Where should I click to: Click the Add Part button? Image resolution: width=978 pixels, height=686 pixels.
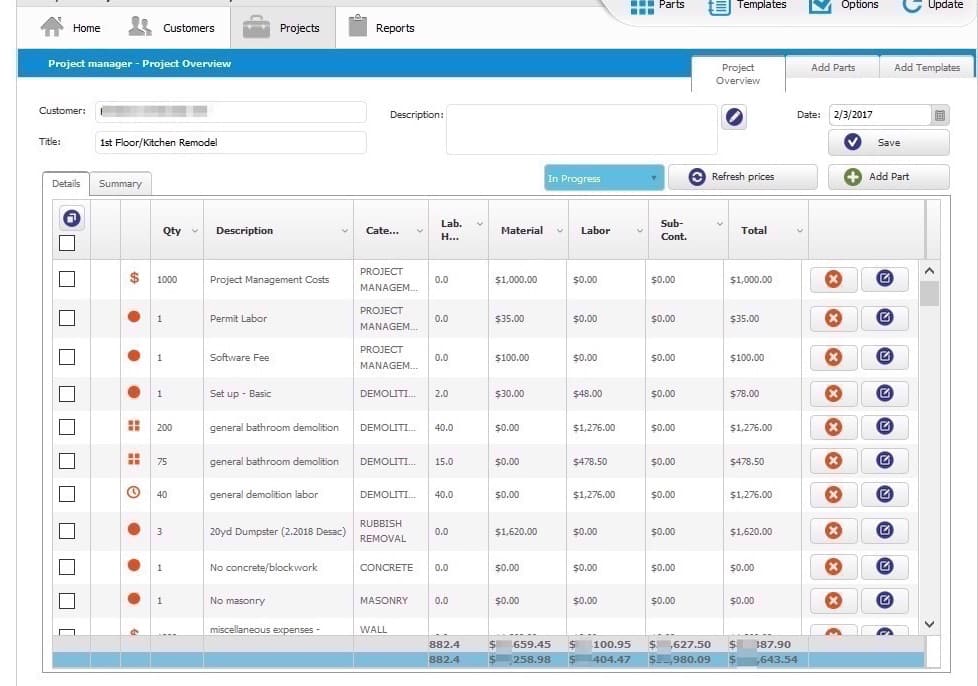point(889,177)
